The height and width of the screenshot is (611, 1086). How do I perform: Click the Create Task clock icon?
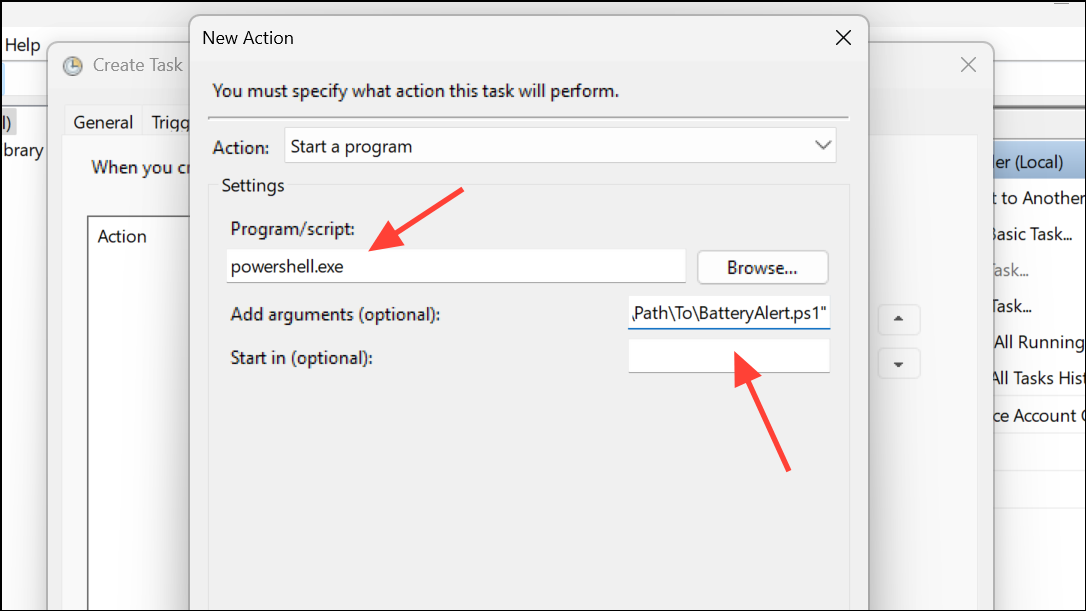73,66
